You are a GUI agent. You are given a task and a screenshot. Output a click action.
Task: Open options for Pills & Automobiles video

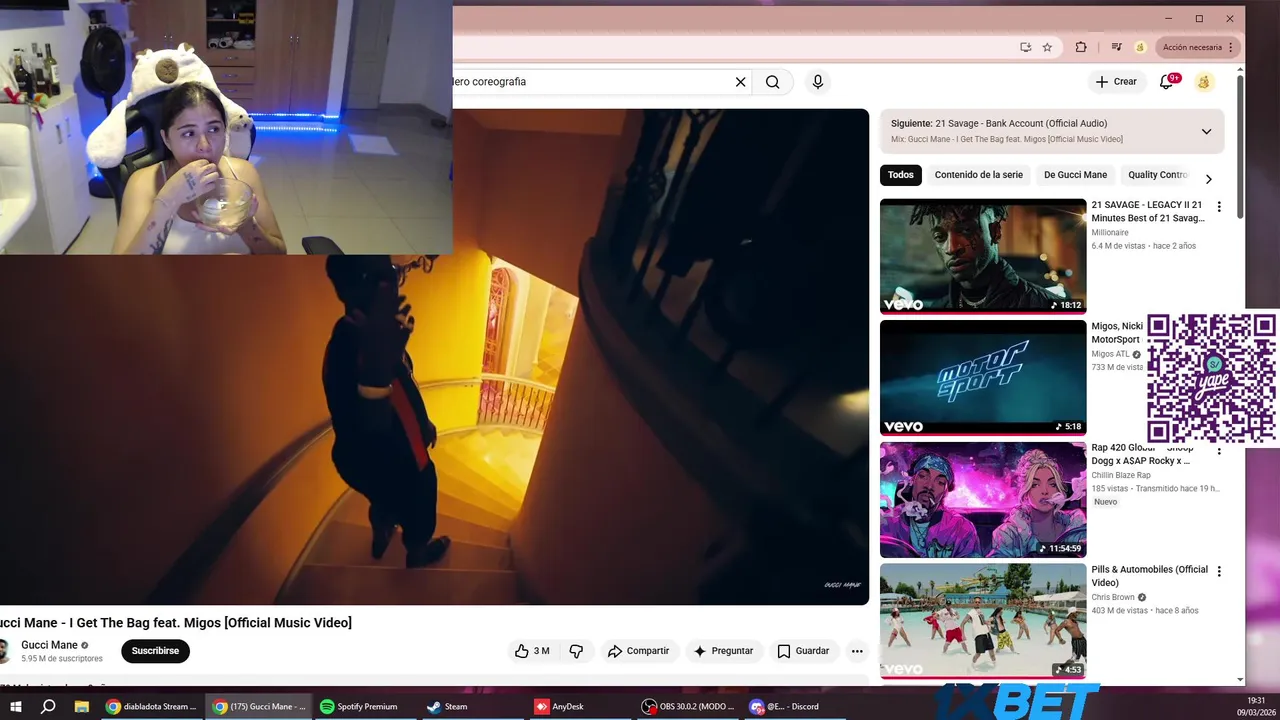(1218, 572)
